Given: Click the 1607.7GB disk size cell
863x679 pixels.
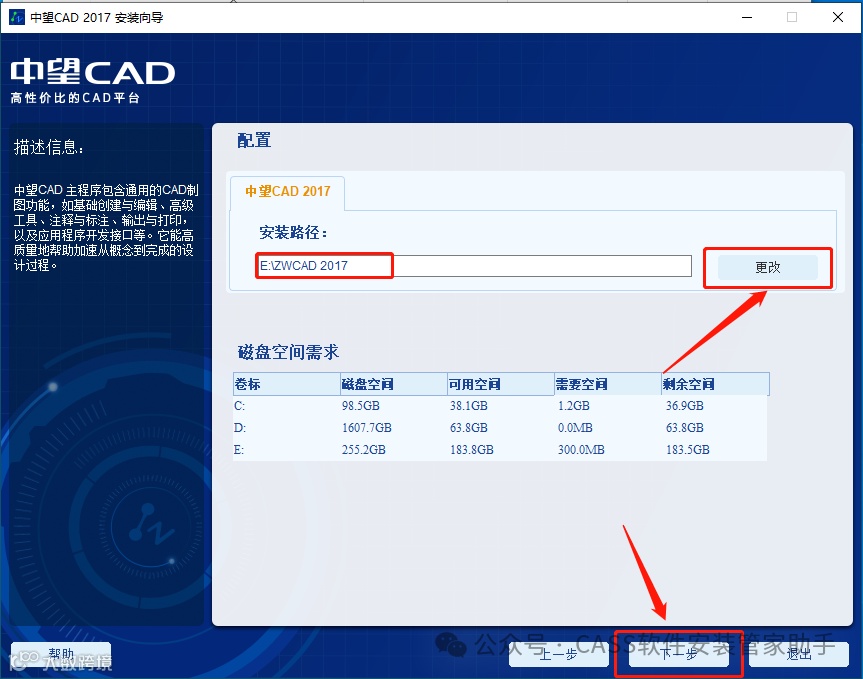Looking at the screenshot, I should point(367,428).
